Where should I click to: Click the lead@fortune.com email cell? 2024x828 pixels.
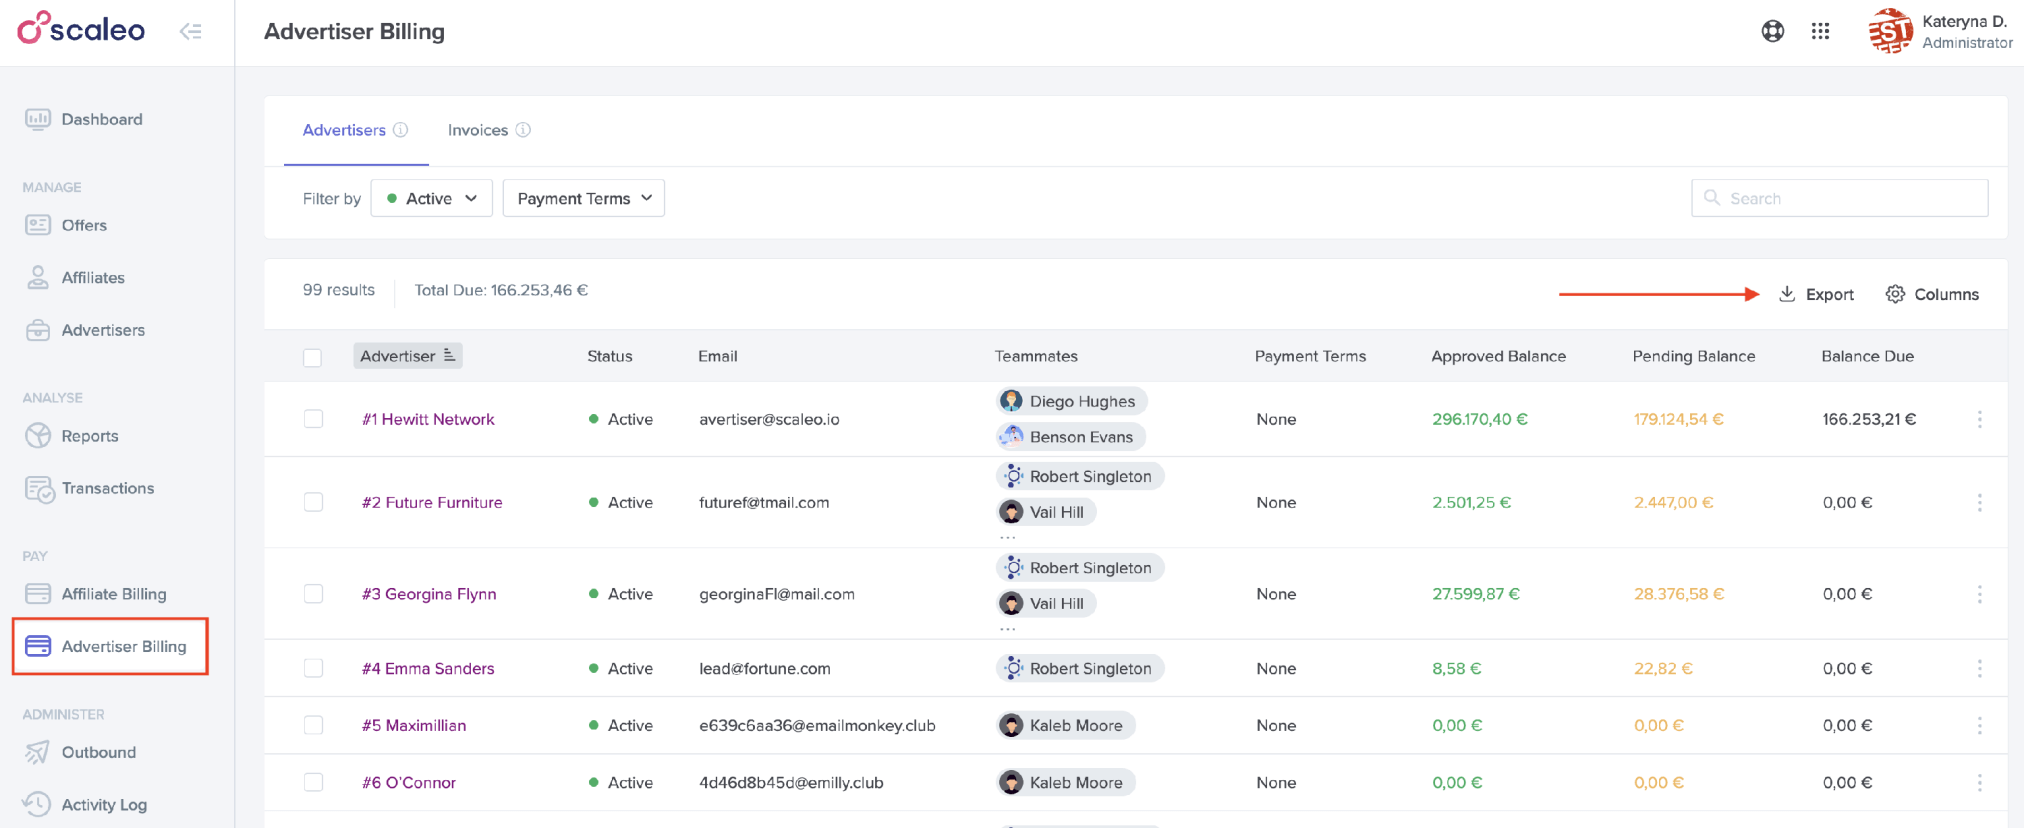point(765,668)
